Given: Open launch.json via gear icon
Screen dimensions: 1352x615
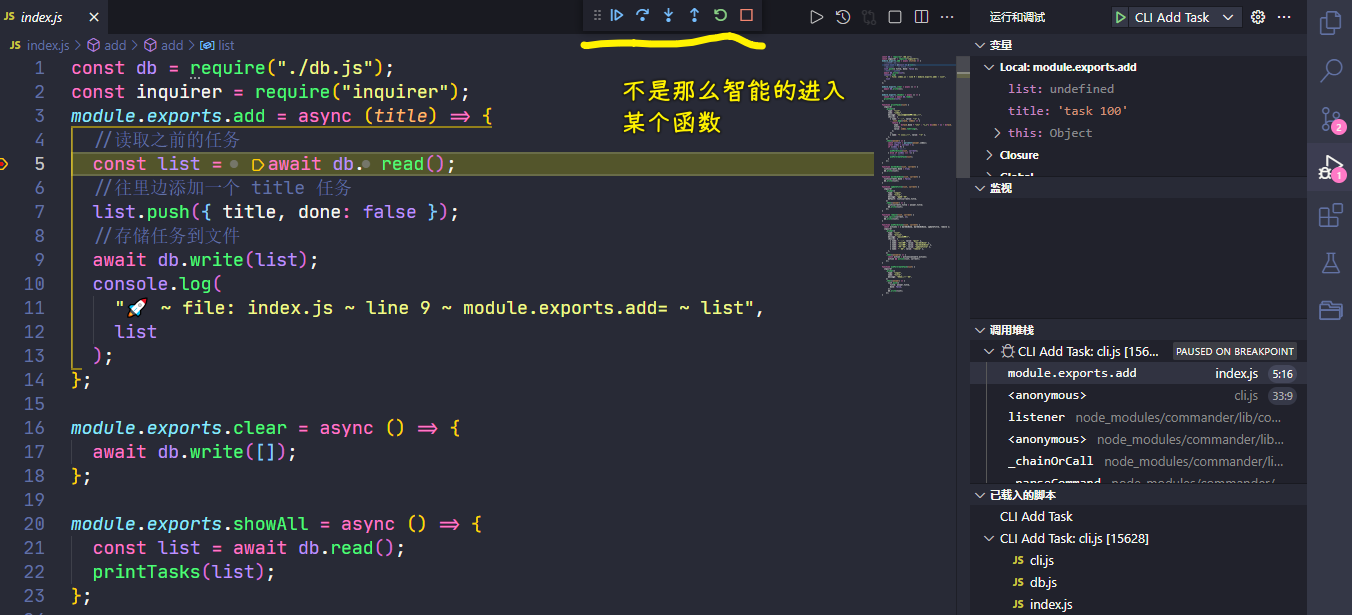Looking at the screenshot, I should pyautogui.click(x=1259, y=17).
